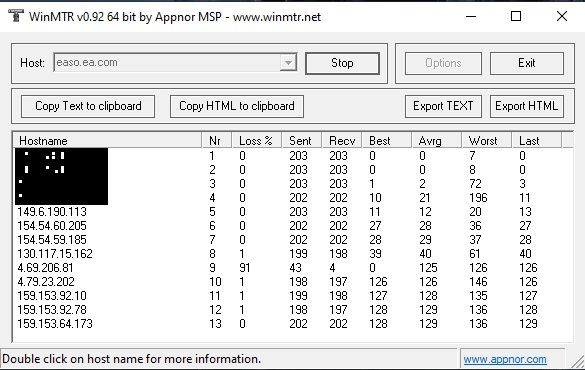585x370 pixels.
Task: Click the Exit button
Action: click(x=526, y=63)
